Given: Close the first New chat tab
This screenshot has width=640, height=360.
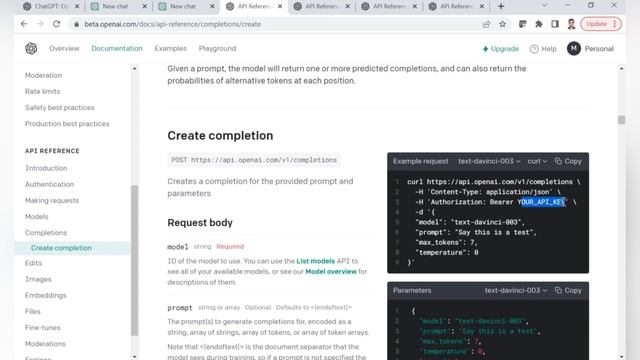Looking at the screenshot, I should click(144, 6).
